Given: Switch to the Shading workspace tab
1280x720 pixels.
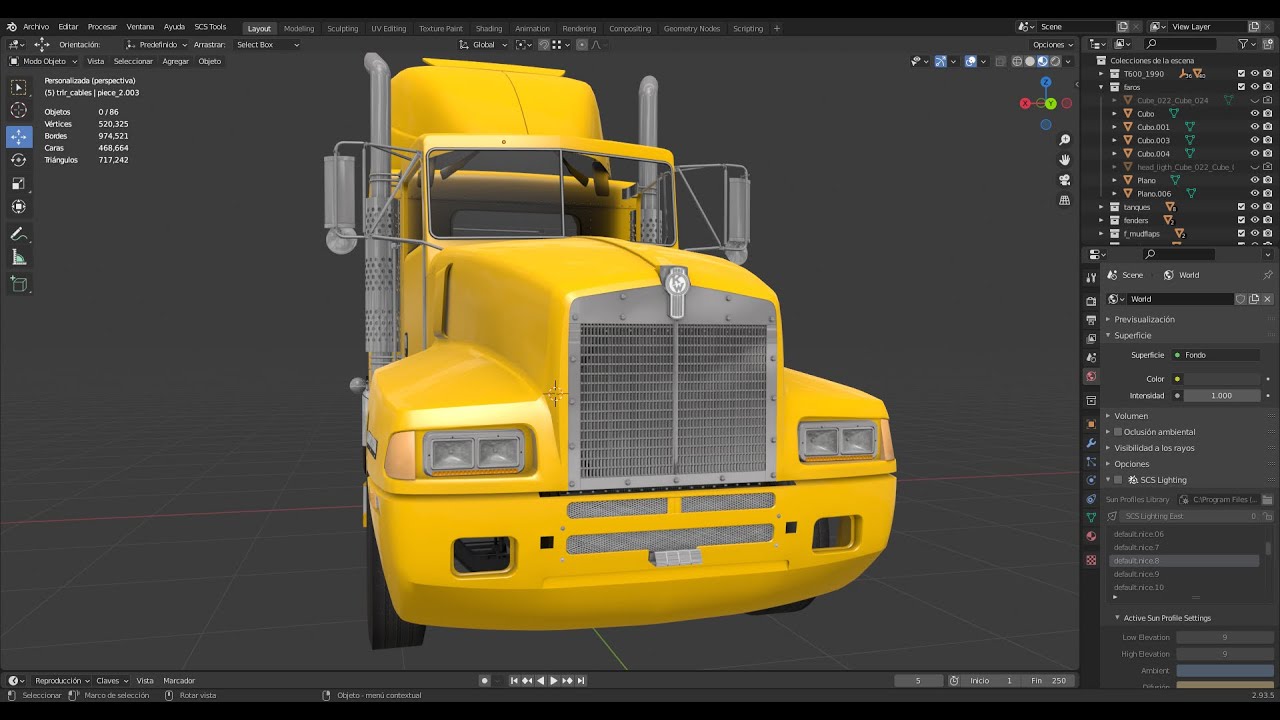Looking at the screenshot, I should pyautogui.click(x=489, y=28).
